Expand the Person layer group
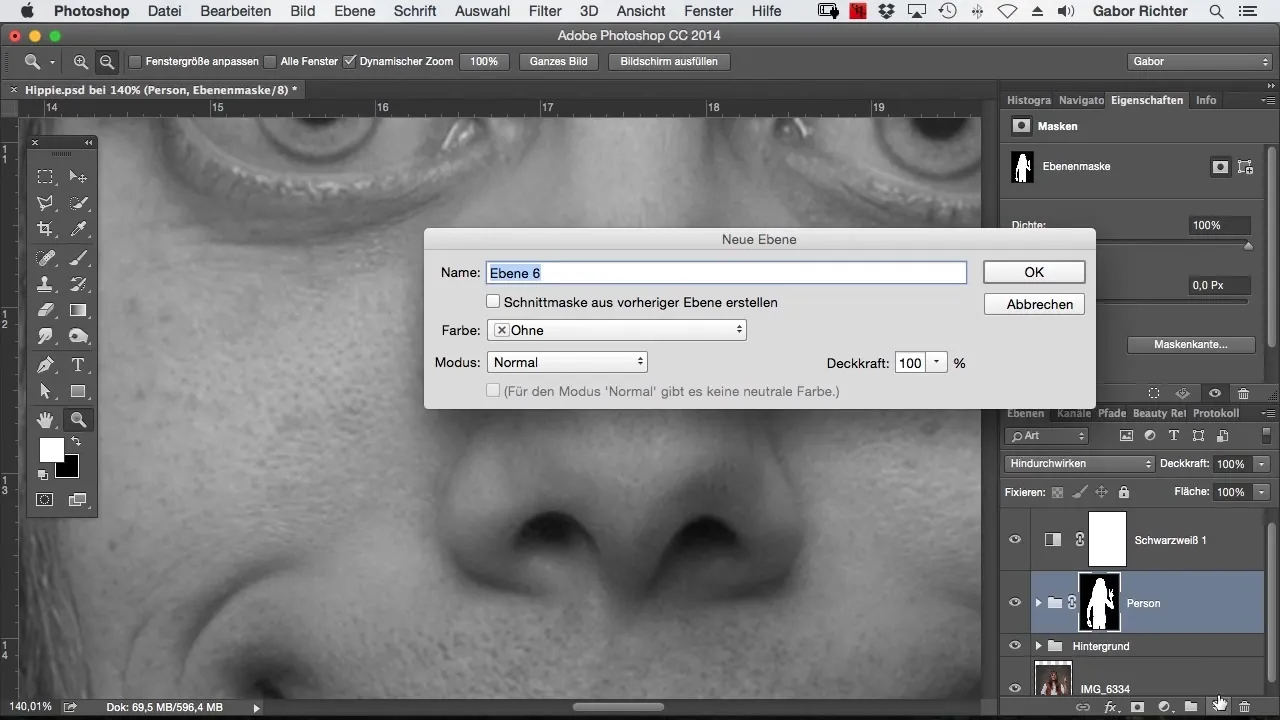Image resolution: width=1280 pixels, height=720 pixels. (x=1038, y=603)
